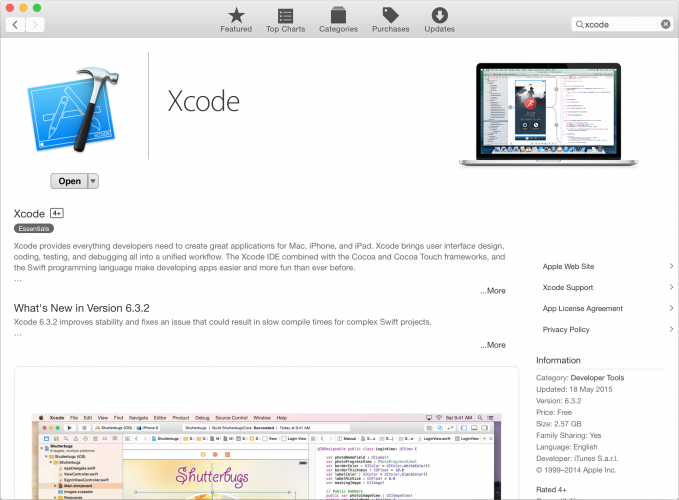679x500 pixels.
Task: Go back with the left arrow button
Action: 15,25
